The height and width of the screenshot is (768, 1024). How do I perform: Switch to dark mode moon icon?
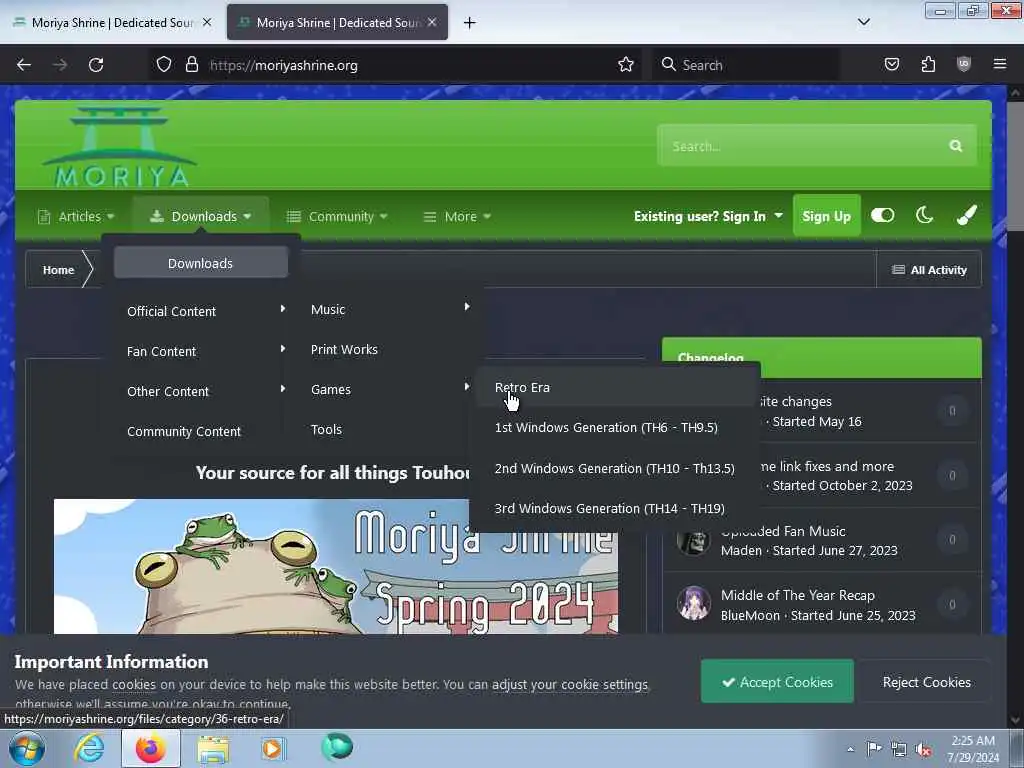(924, 215)
